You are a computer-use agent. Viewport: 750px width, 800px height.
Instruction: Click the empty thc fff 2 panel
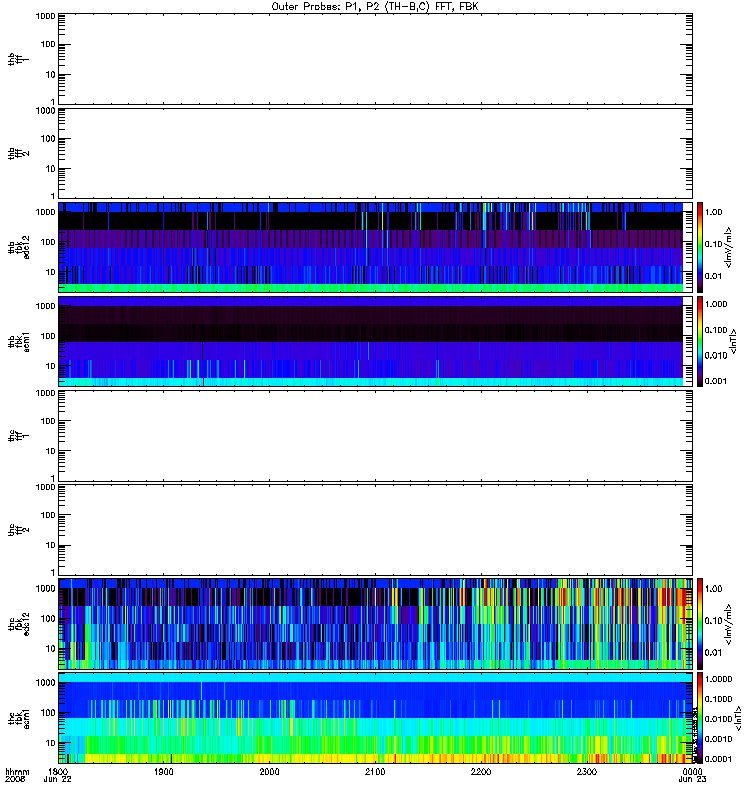tap(376, 530)
